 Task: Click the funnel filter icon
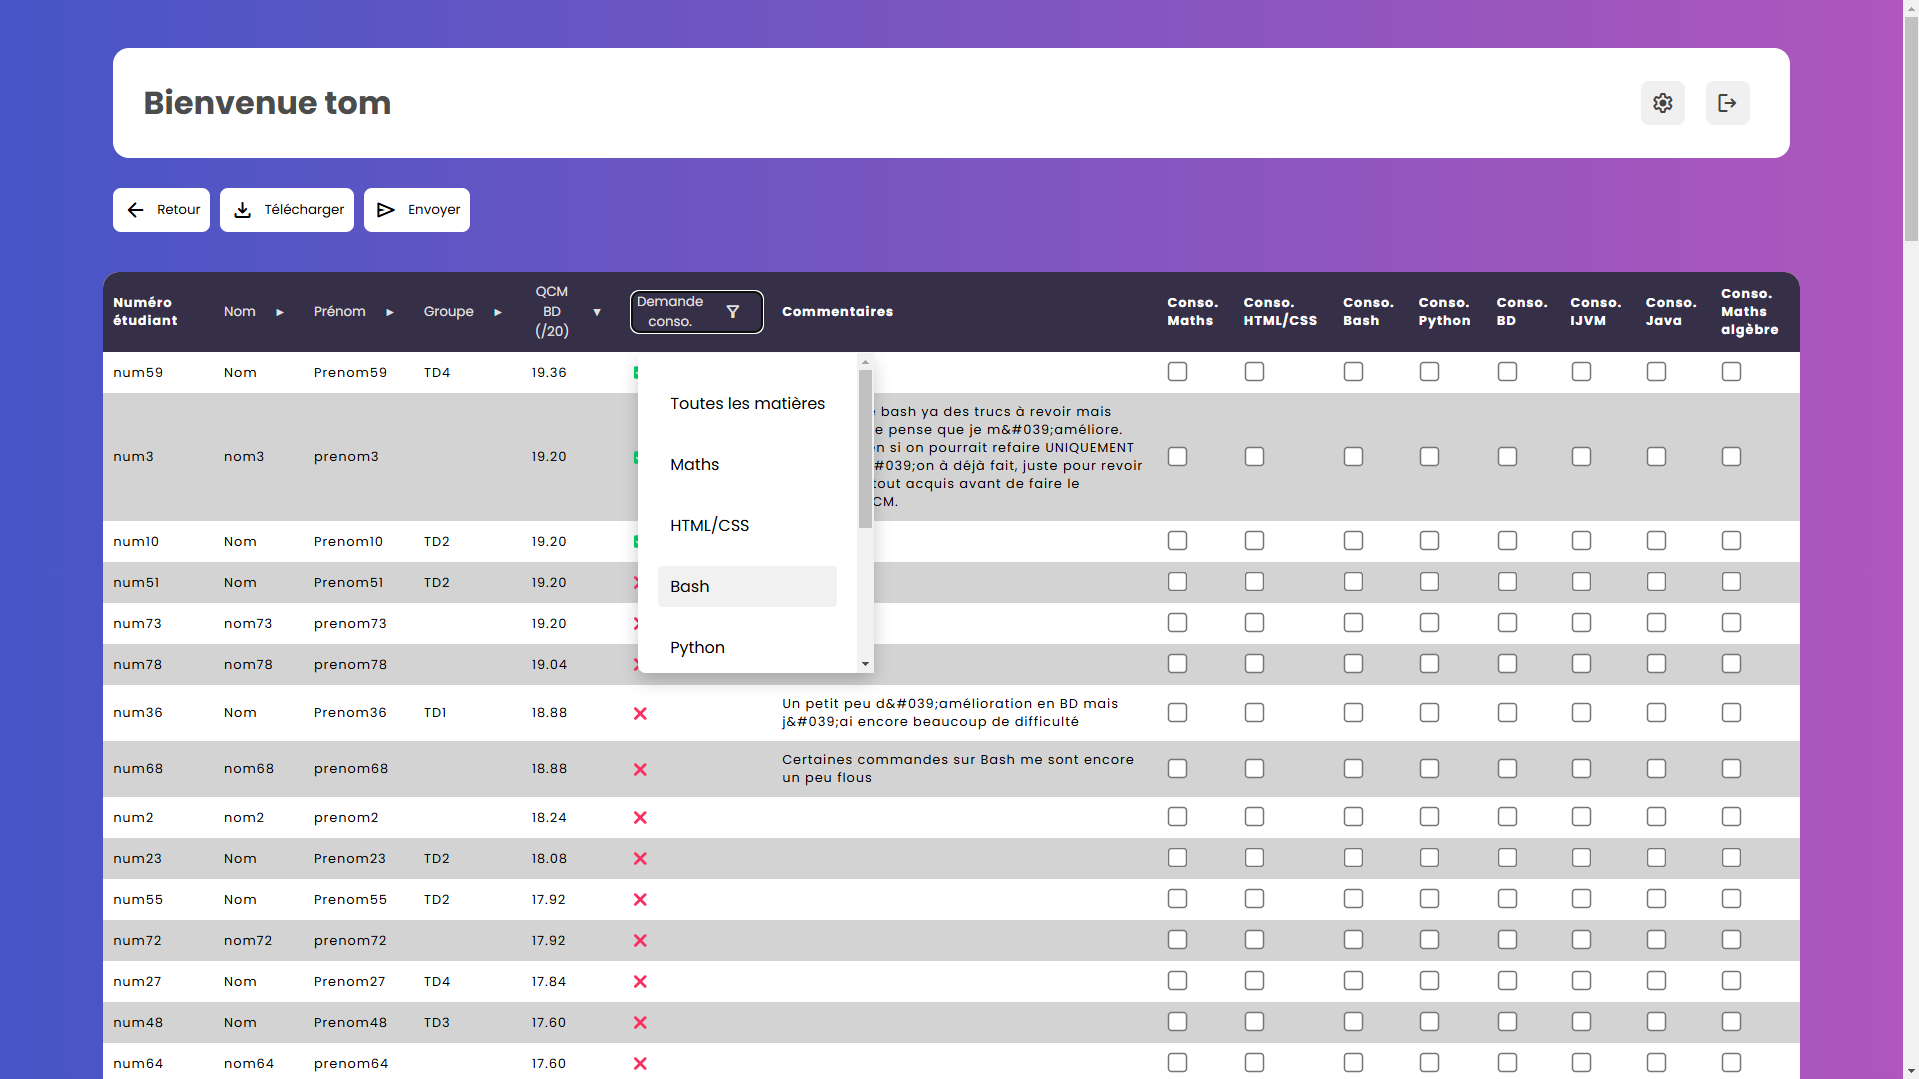click(x=732, y=312)
